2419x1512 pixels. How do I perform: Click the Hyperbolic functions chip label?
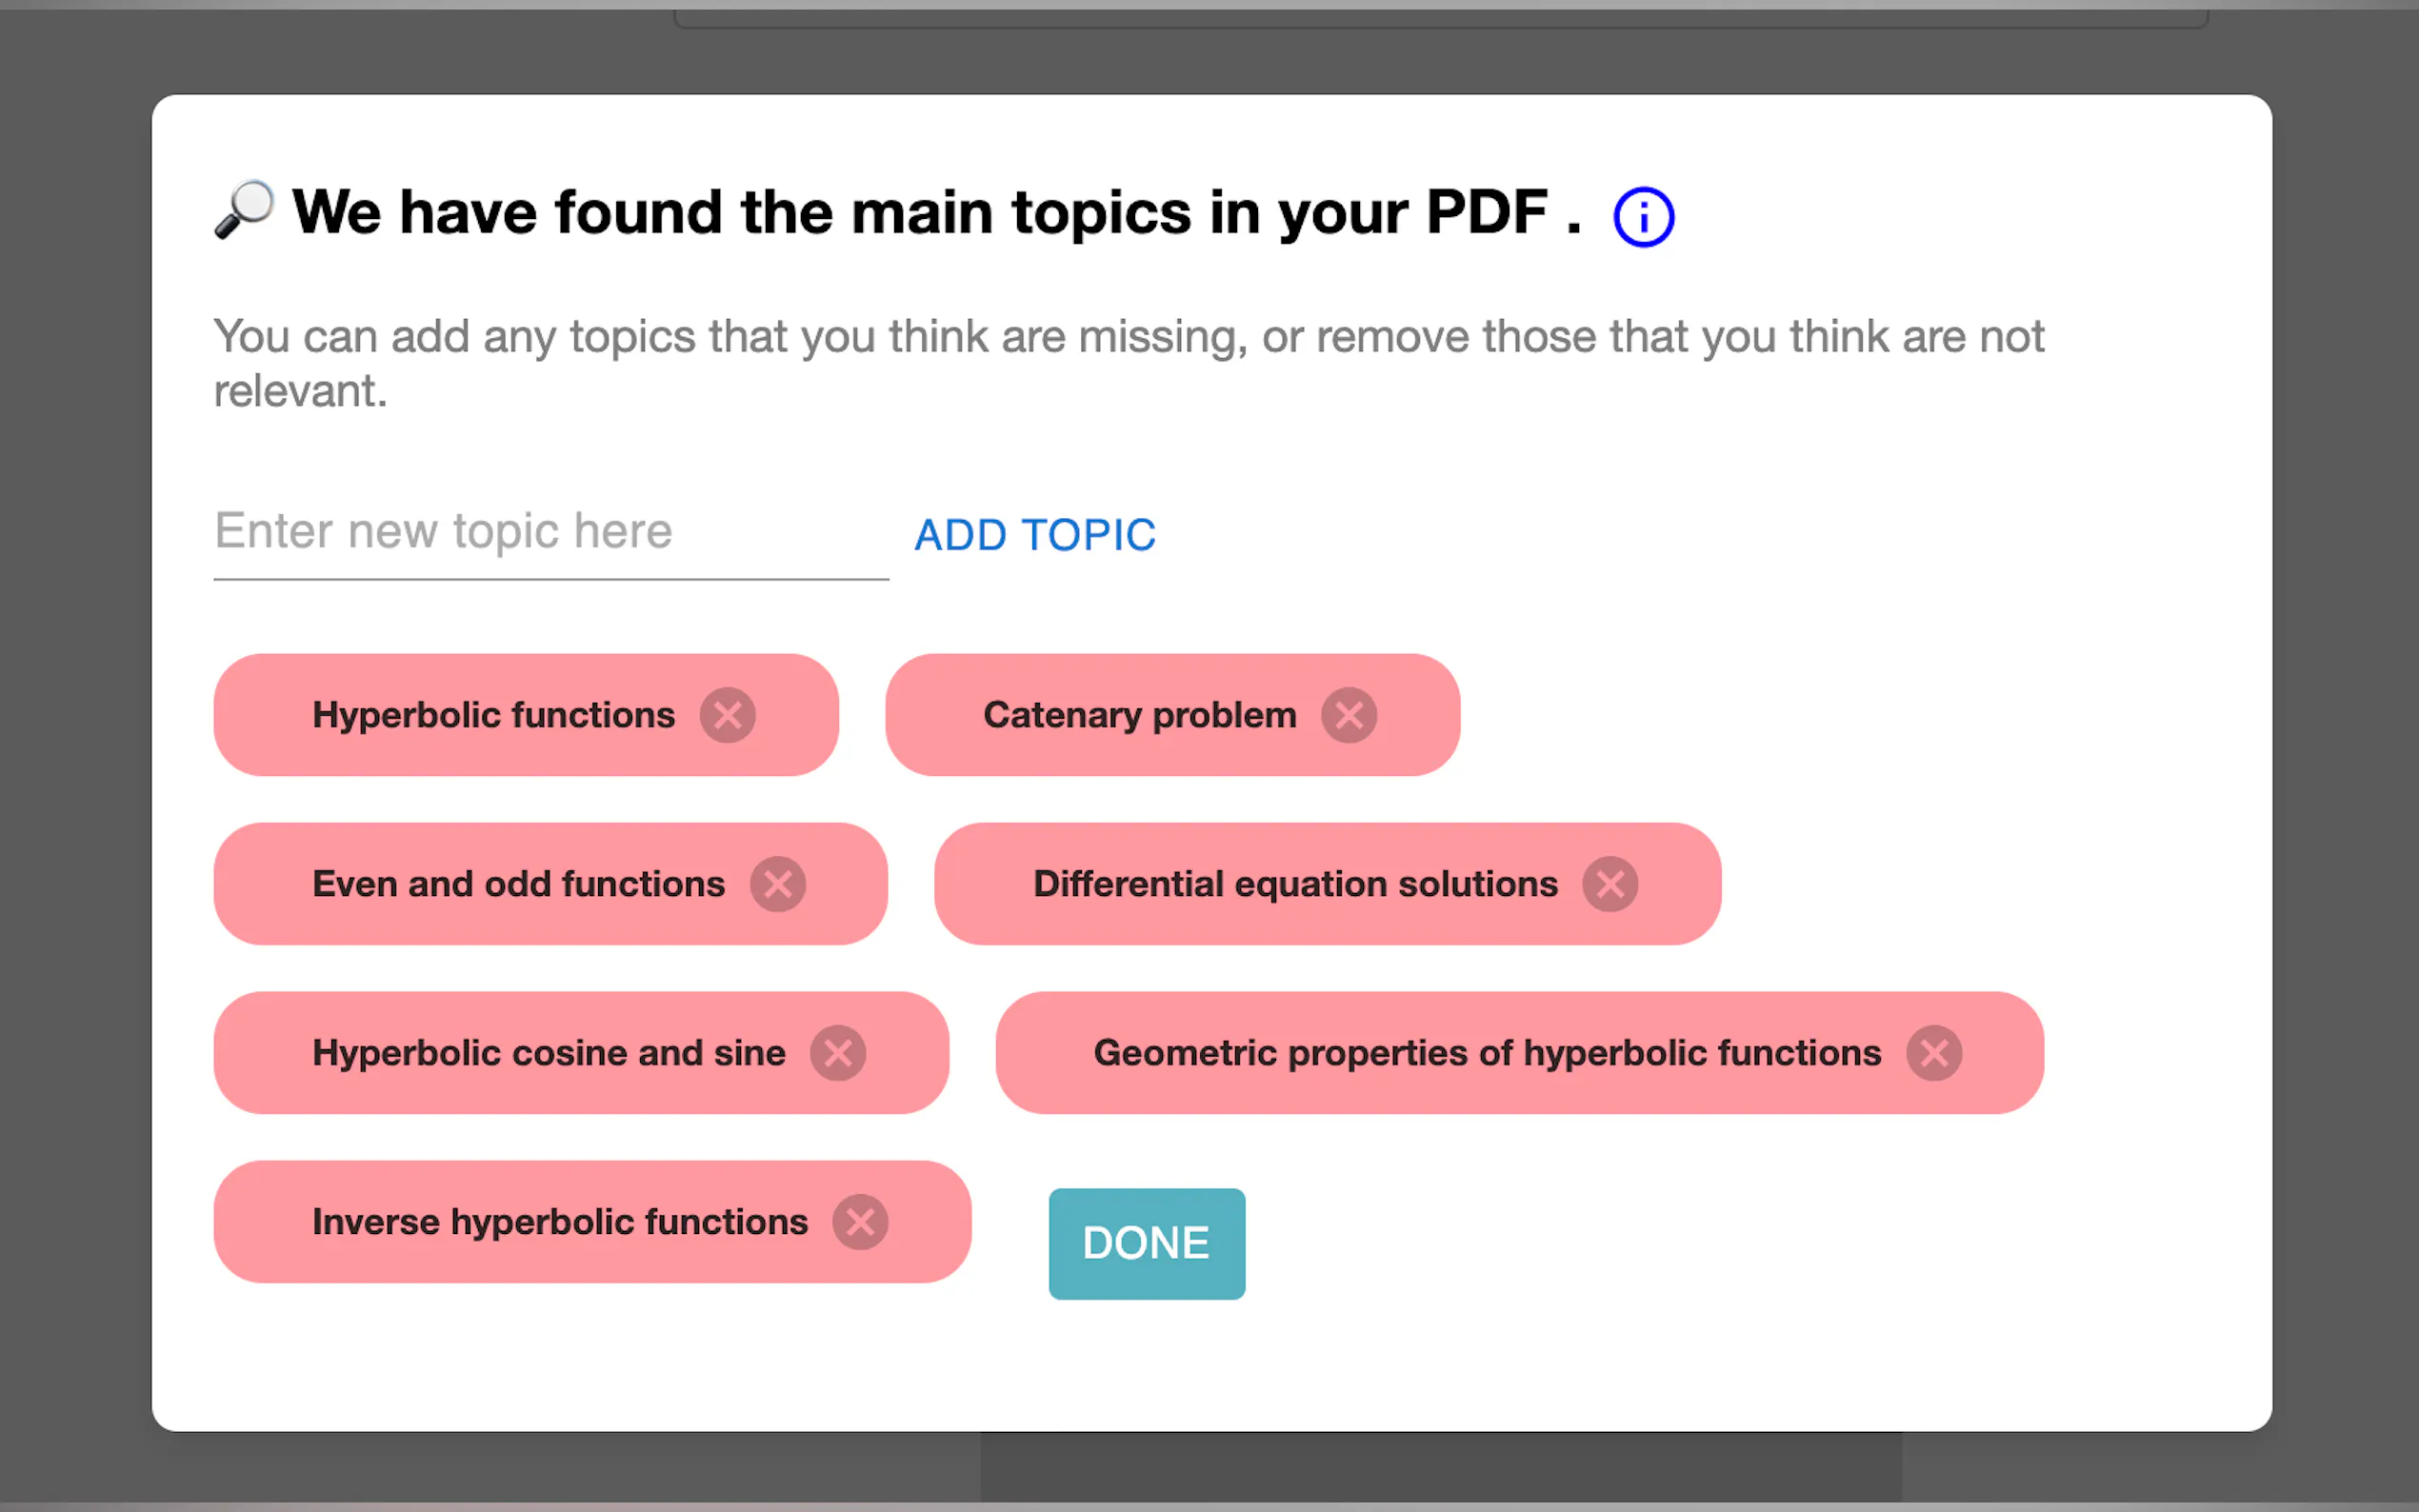pyautogui.click(x=493, y=715)
